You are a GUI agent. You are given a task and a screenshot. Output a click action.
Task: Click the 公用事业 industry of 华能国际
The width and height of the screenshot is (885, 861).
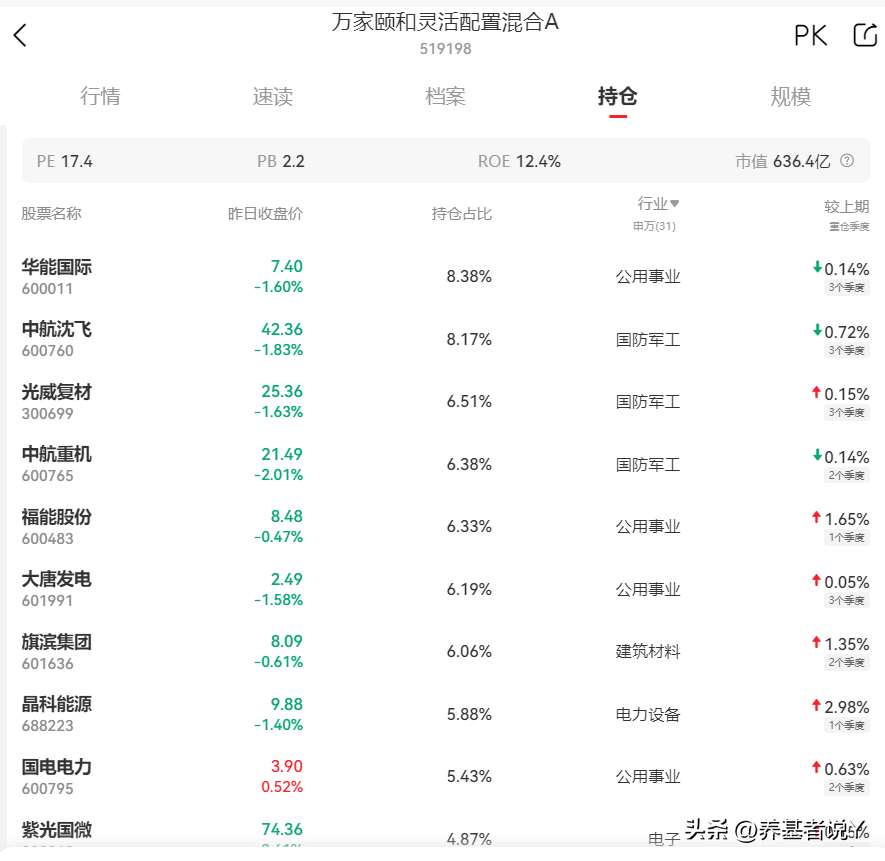648,276
